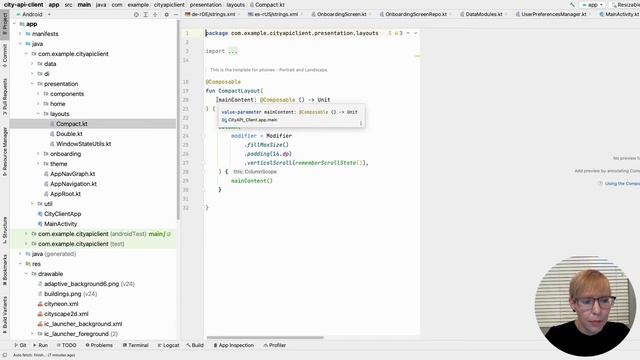Screen dimensions: 640x360
Task: Open the Commit tool window
Action: pos(5,56)
